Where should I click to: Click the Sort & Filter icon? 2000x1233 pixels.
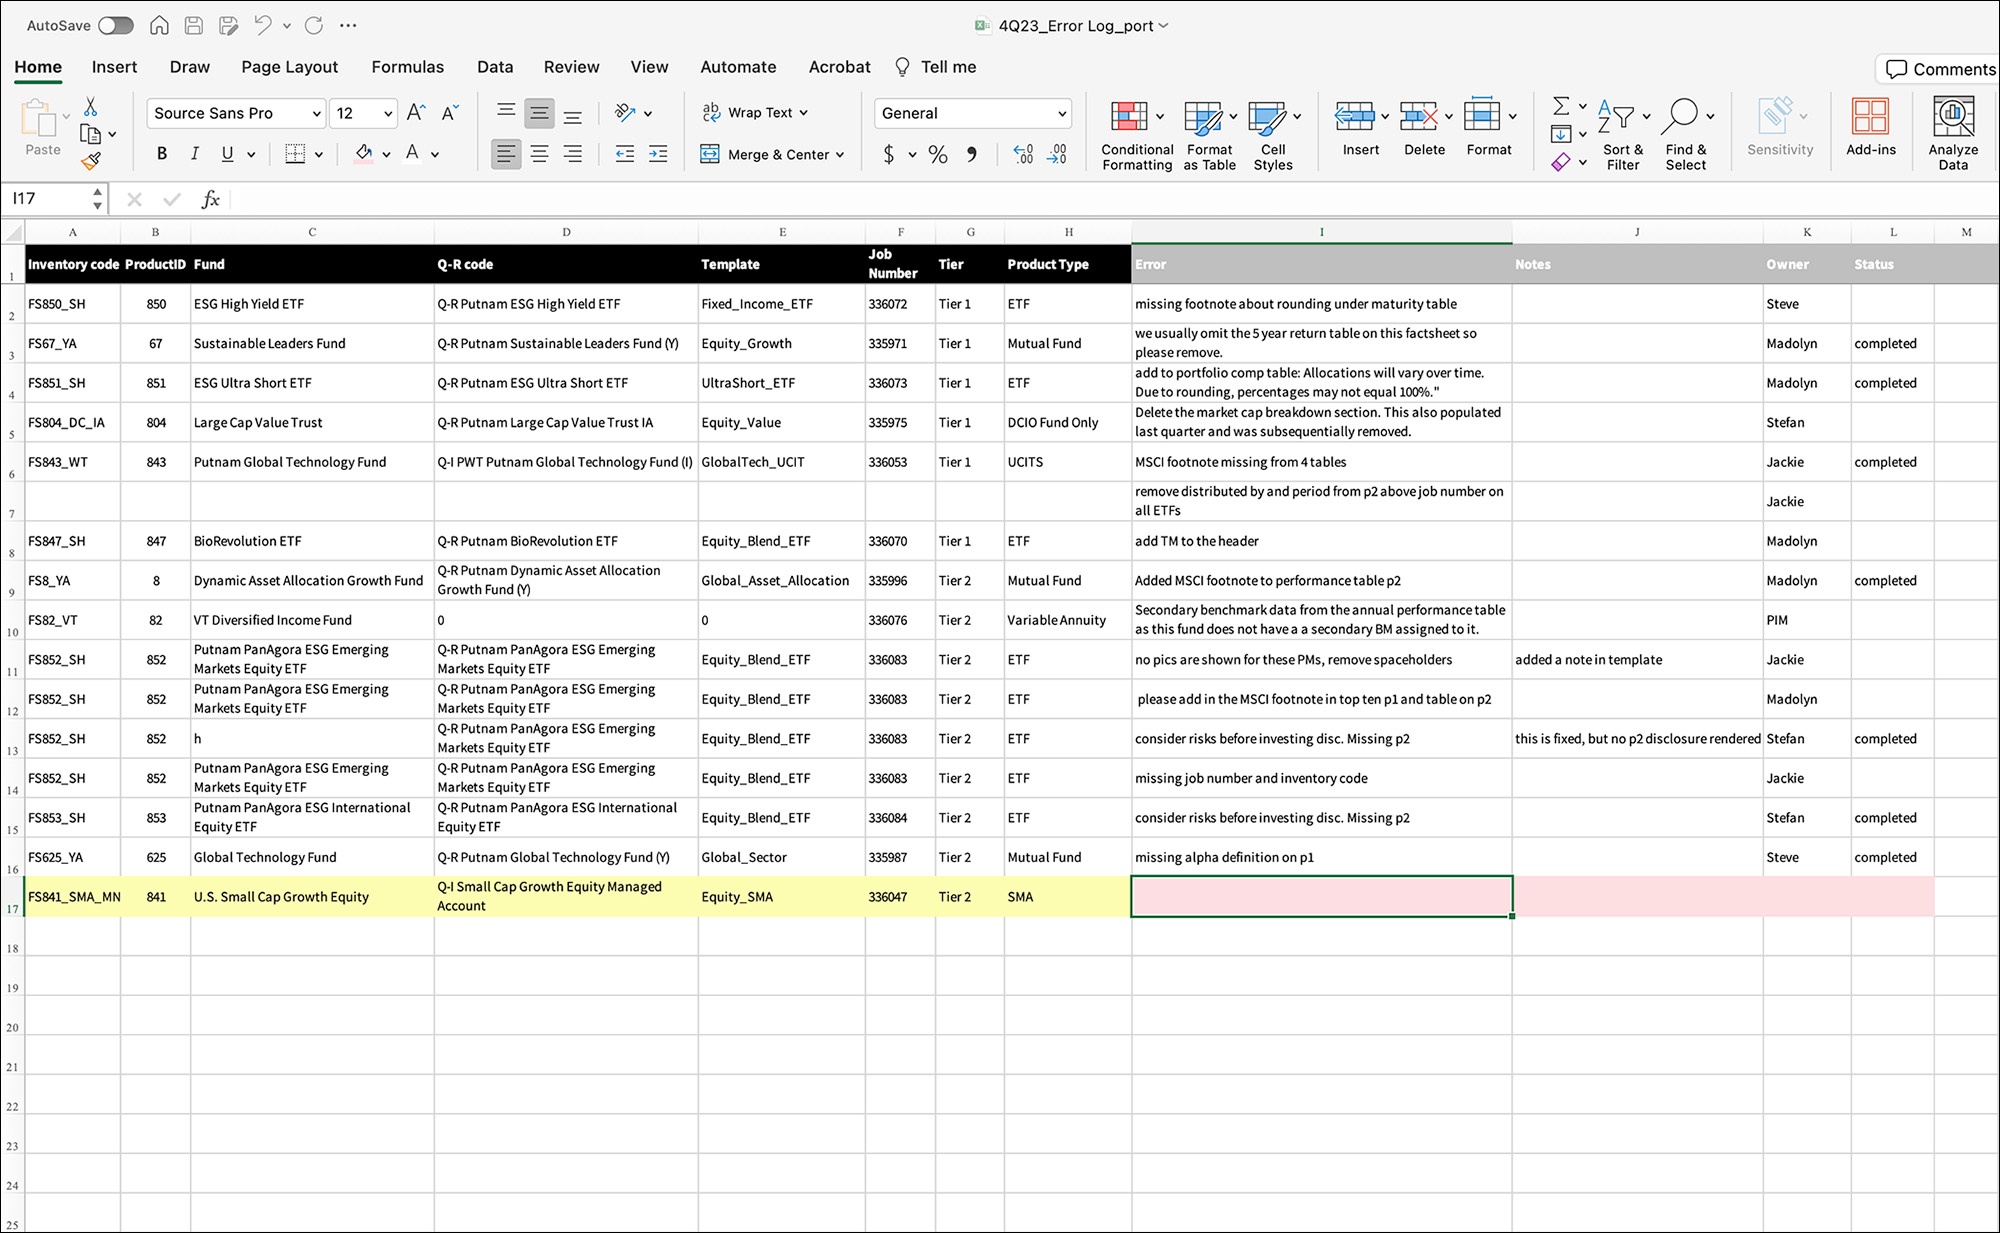[1614, 117]
